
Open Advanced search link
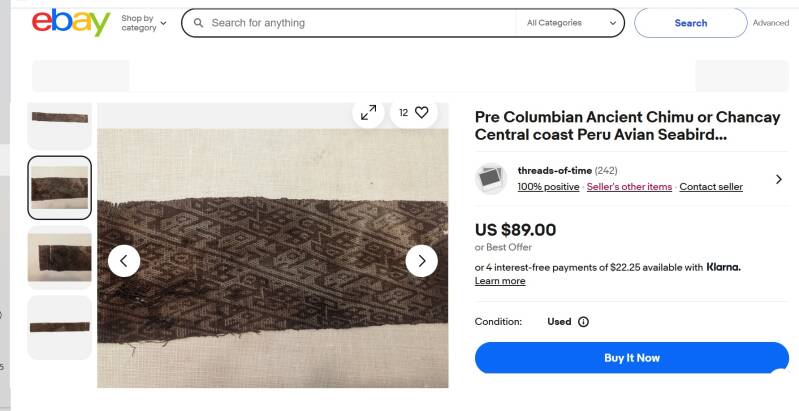pyautogui.click(x=770, y=23)
